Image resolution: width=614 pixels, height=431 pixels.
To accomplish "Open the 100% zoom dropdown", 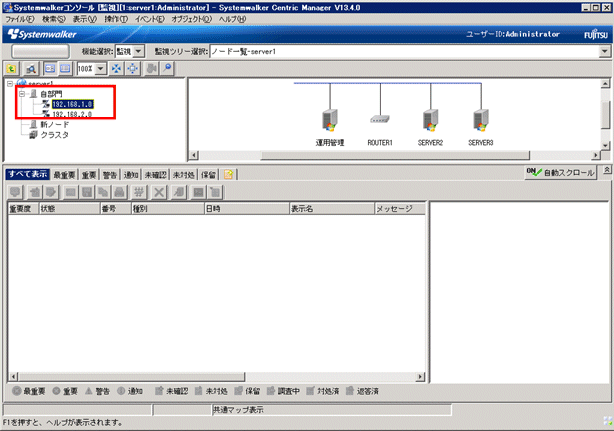I will click(100, 68).
